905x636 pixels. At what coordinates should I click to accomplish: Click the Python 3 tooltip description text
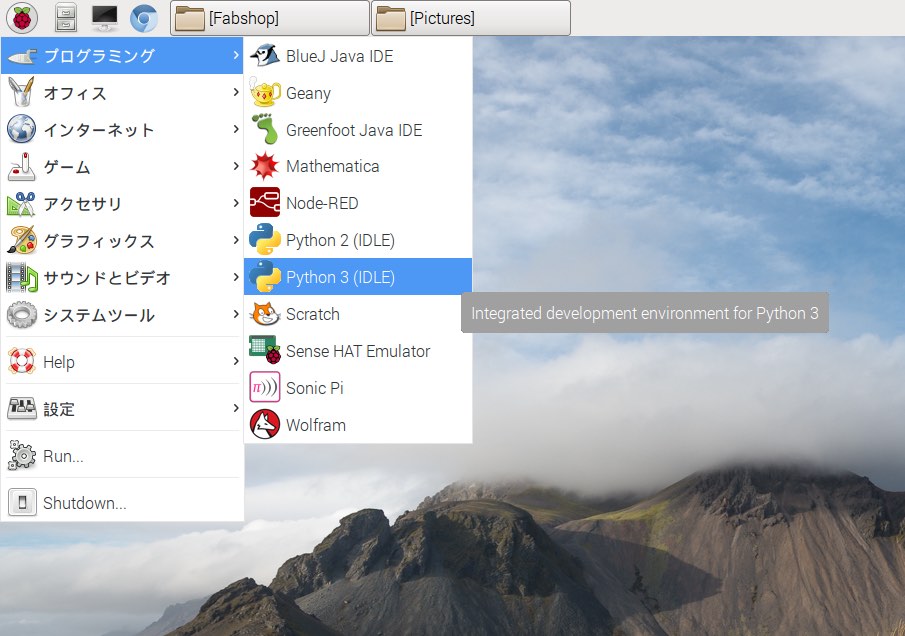point(645,313)
